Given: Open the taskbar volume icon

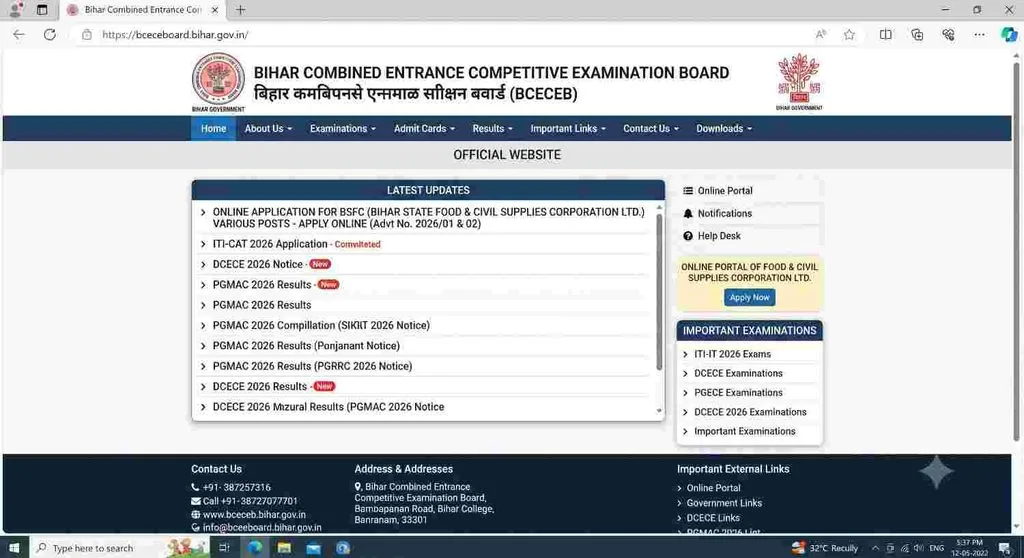Looking at the screenshot, I should (919, 548).
